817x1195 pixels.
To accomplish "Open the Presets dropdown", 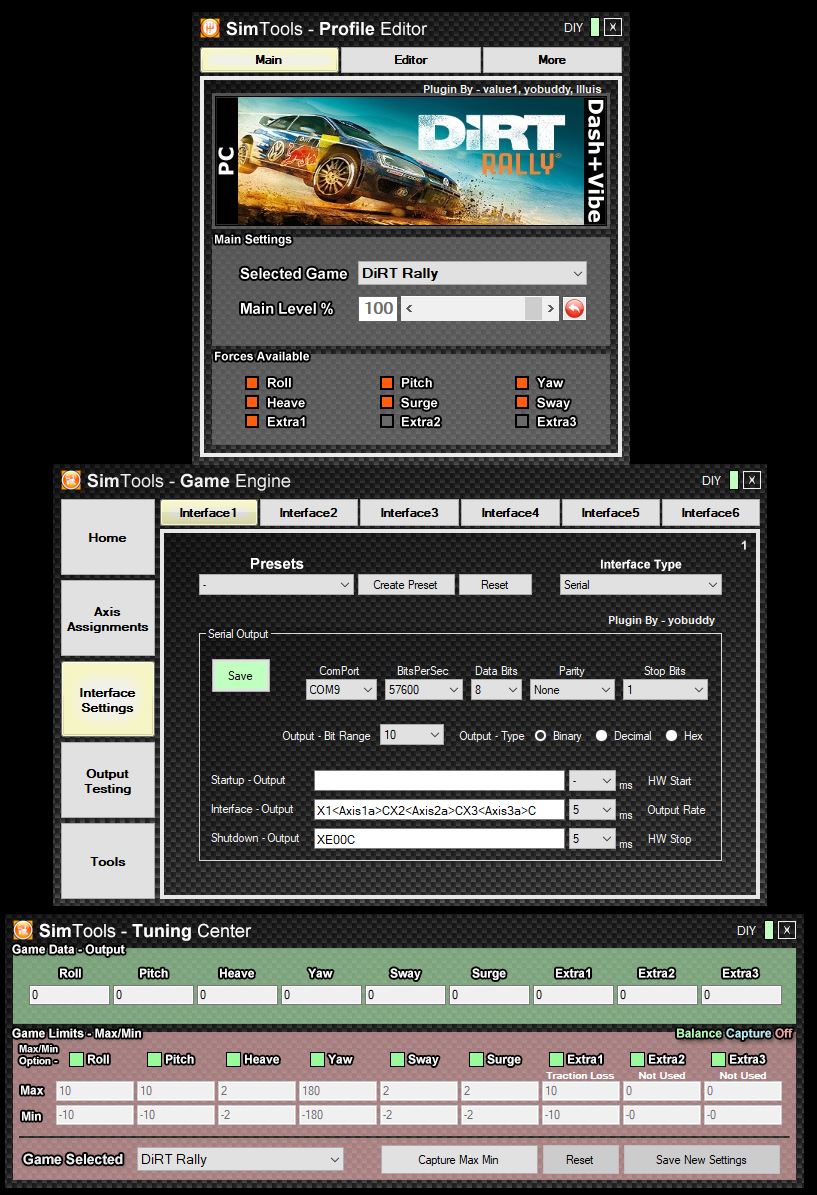I will point(276,585).
